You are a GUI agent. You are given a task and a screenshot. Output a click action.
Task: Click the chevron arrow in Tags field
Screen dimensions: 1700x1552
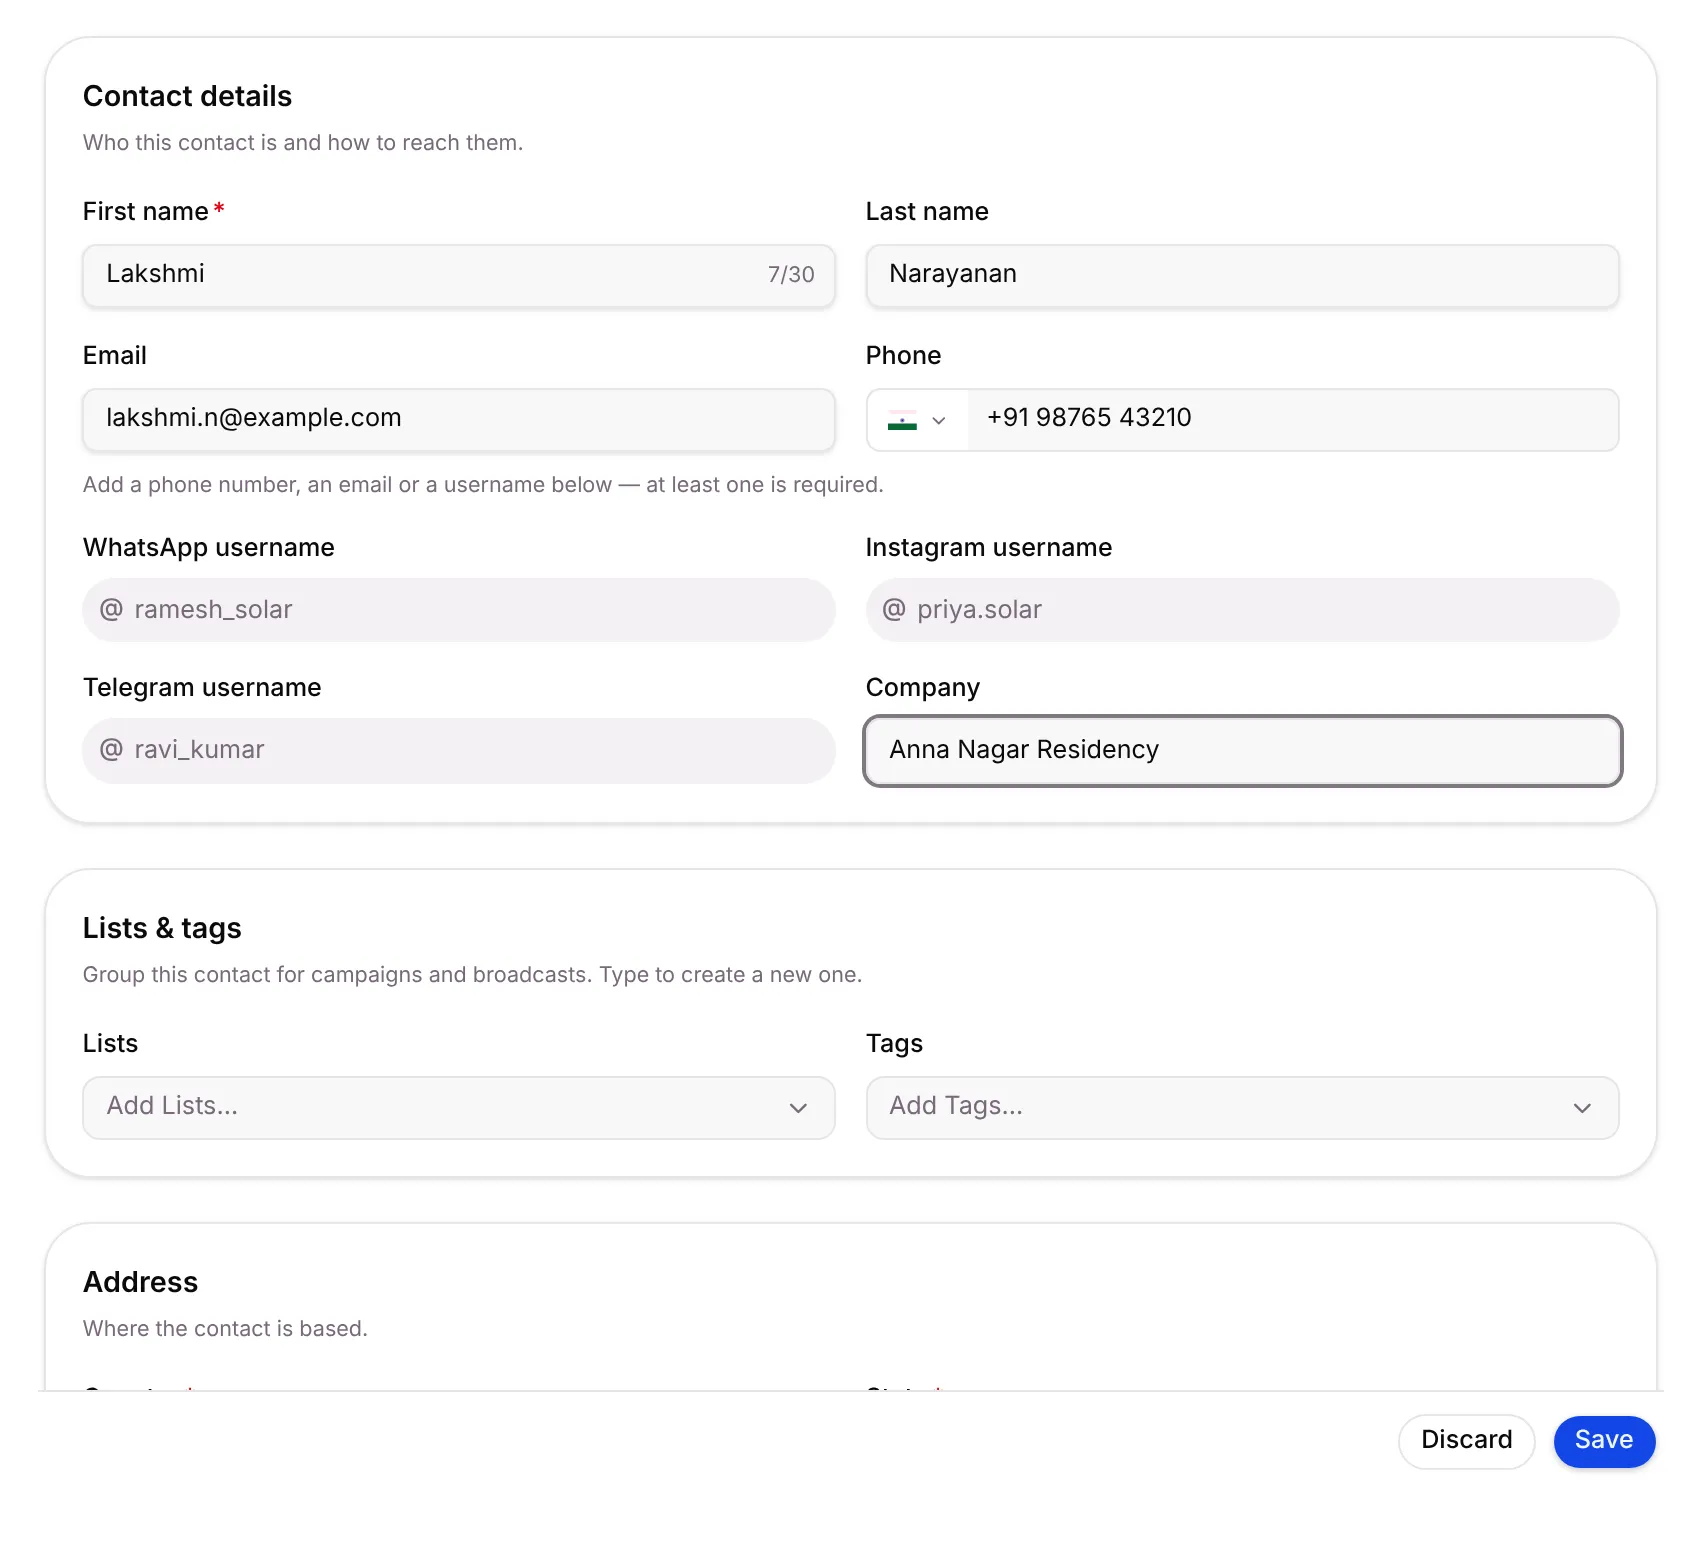click(1582, 1108)
